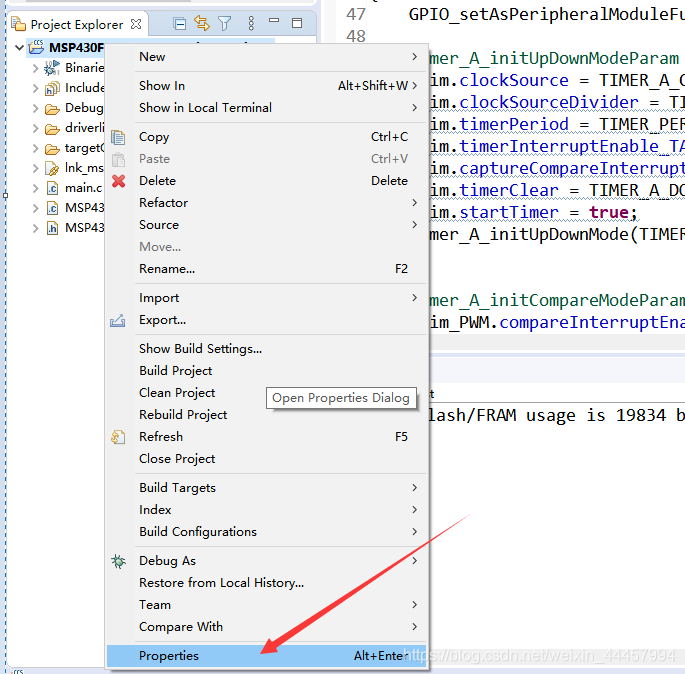Click the lnk_msp linker file icon
Screen dimensions: 685x674
(52, 169)
